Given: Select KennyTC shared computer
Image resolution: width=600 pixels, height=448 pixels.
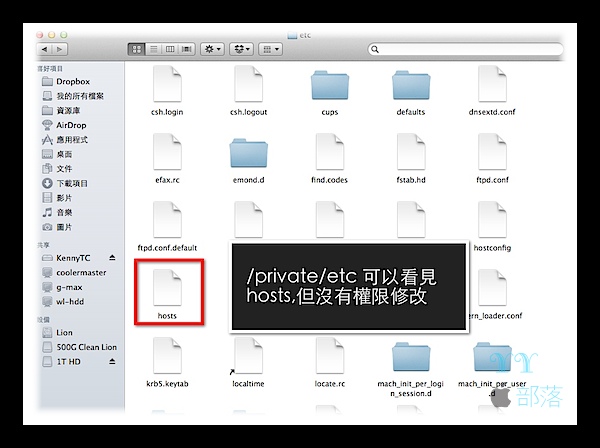Looking at the screenshot, I should pyautogui.click(x=65, y=258).
